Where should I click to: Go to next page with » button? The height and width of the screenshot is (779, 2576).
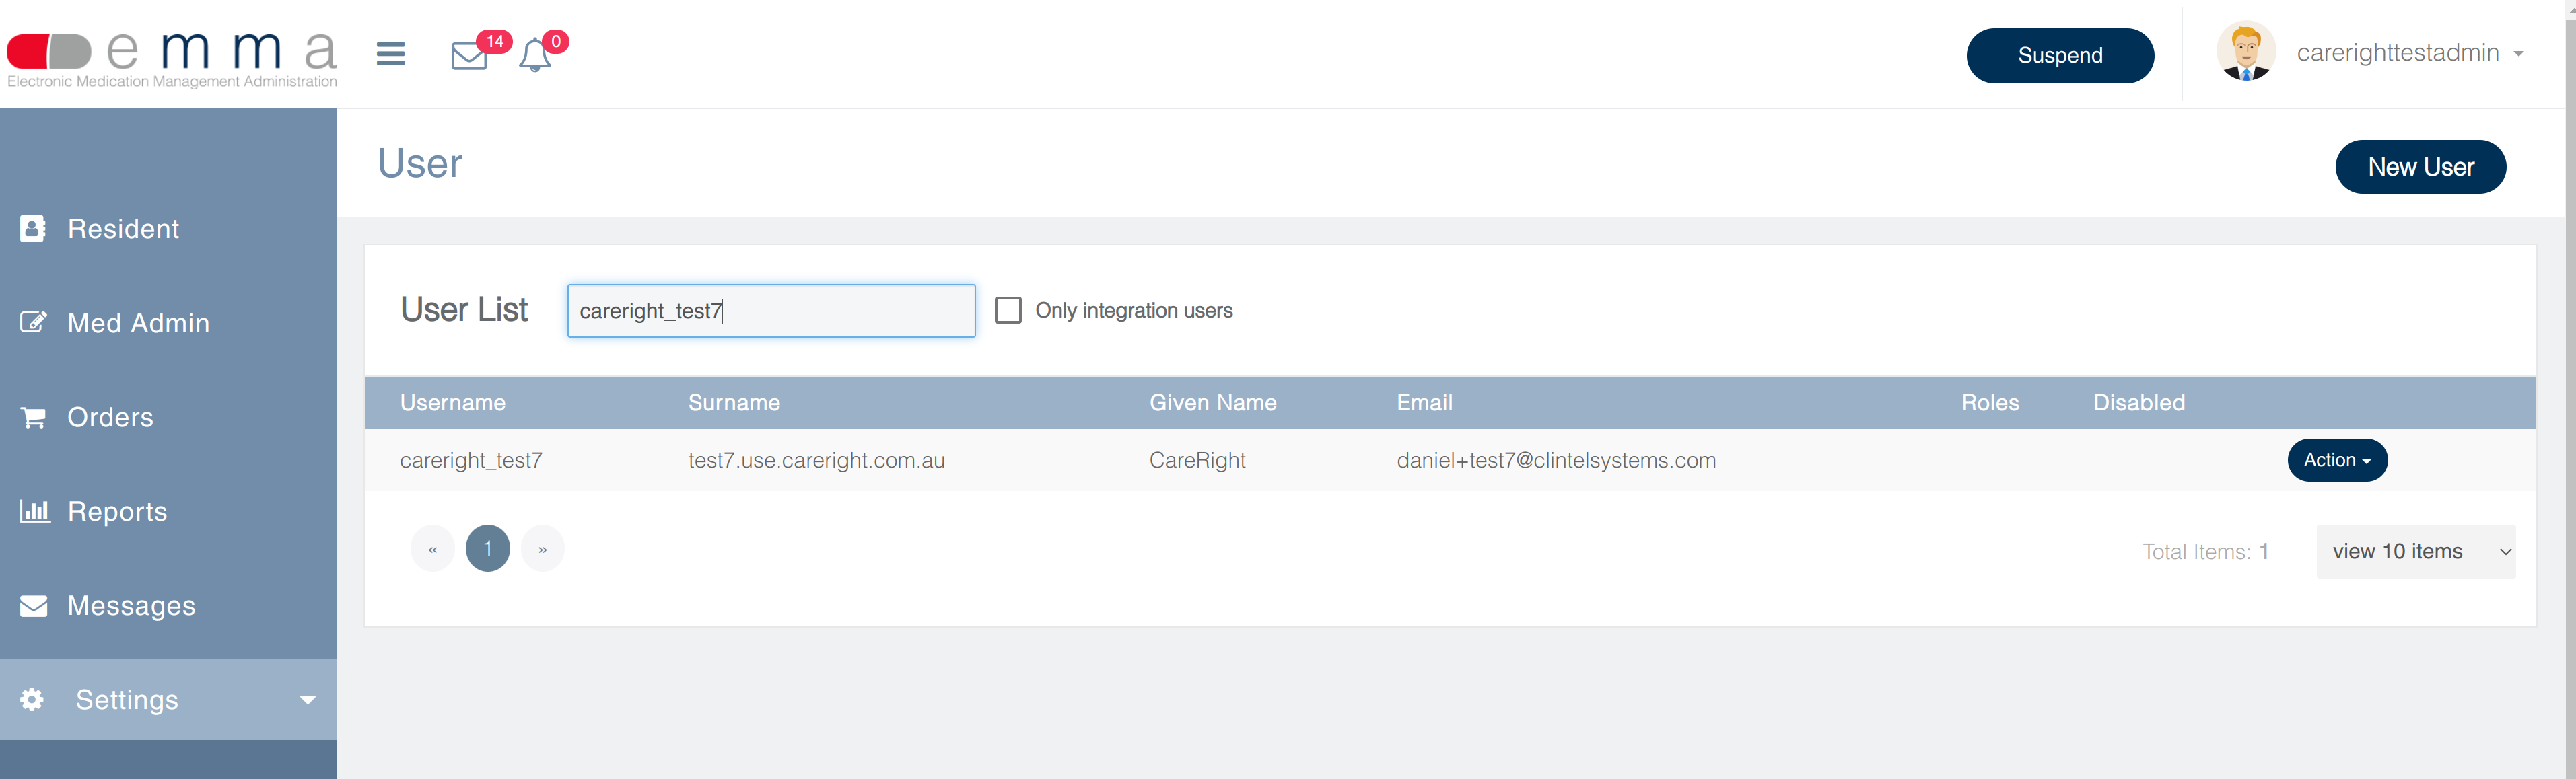(x=542, y=549)
